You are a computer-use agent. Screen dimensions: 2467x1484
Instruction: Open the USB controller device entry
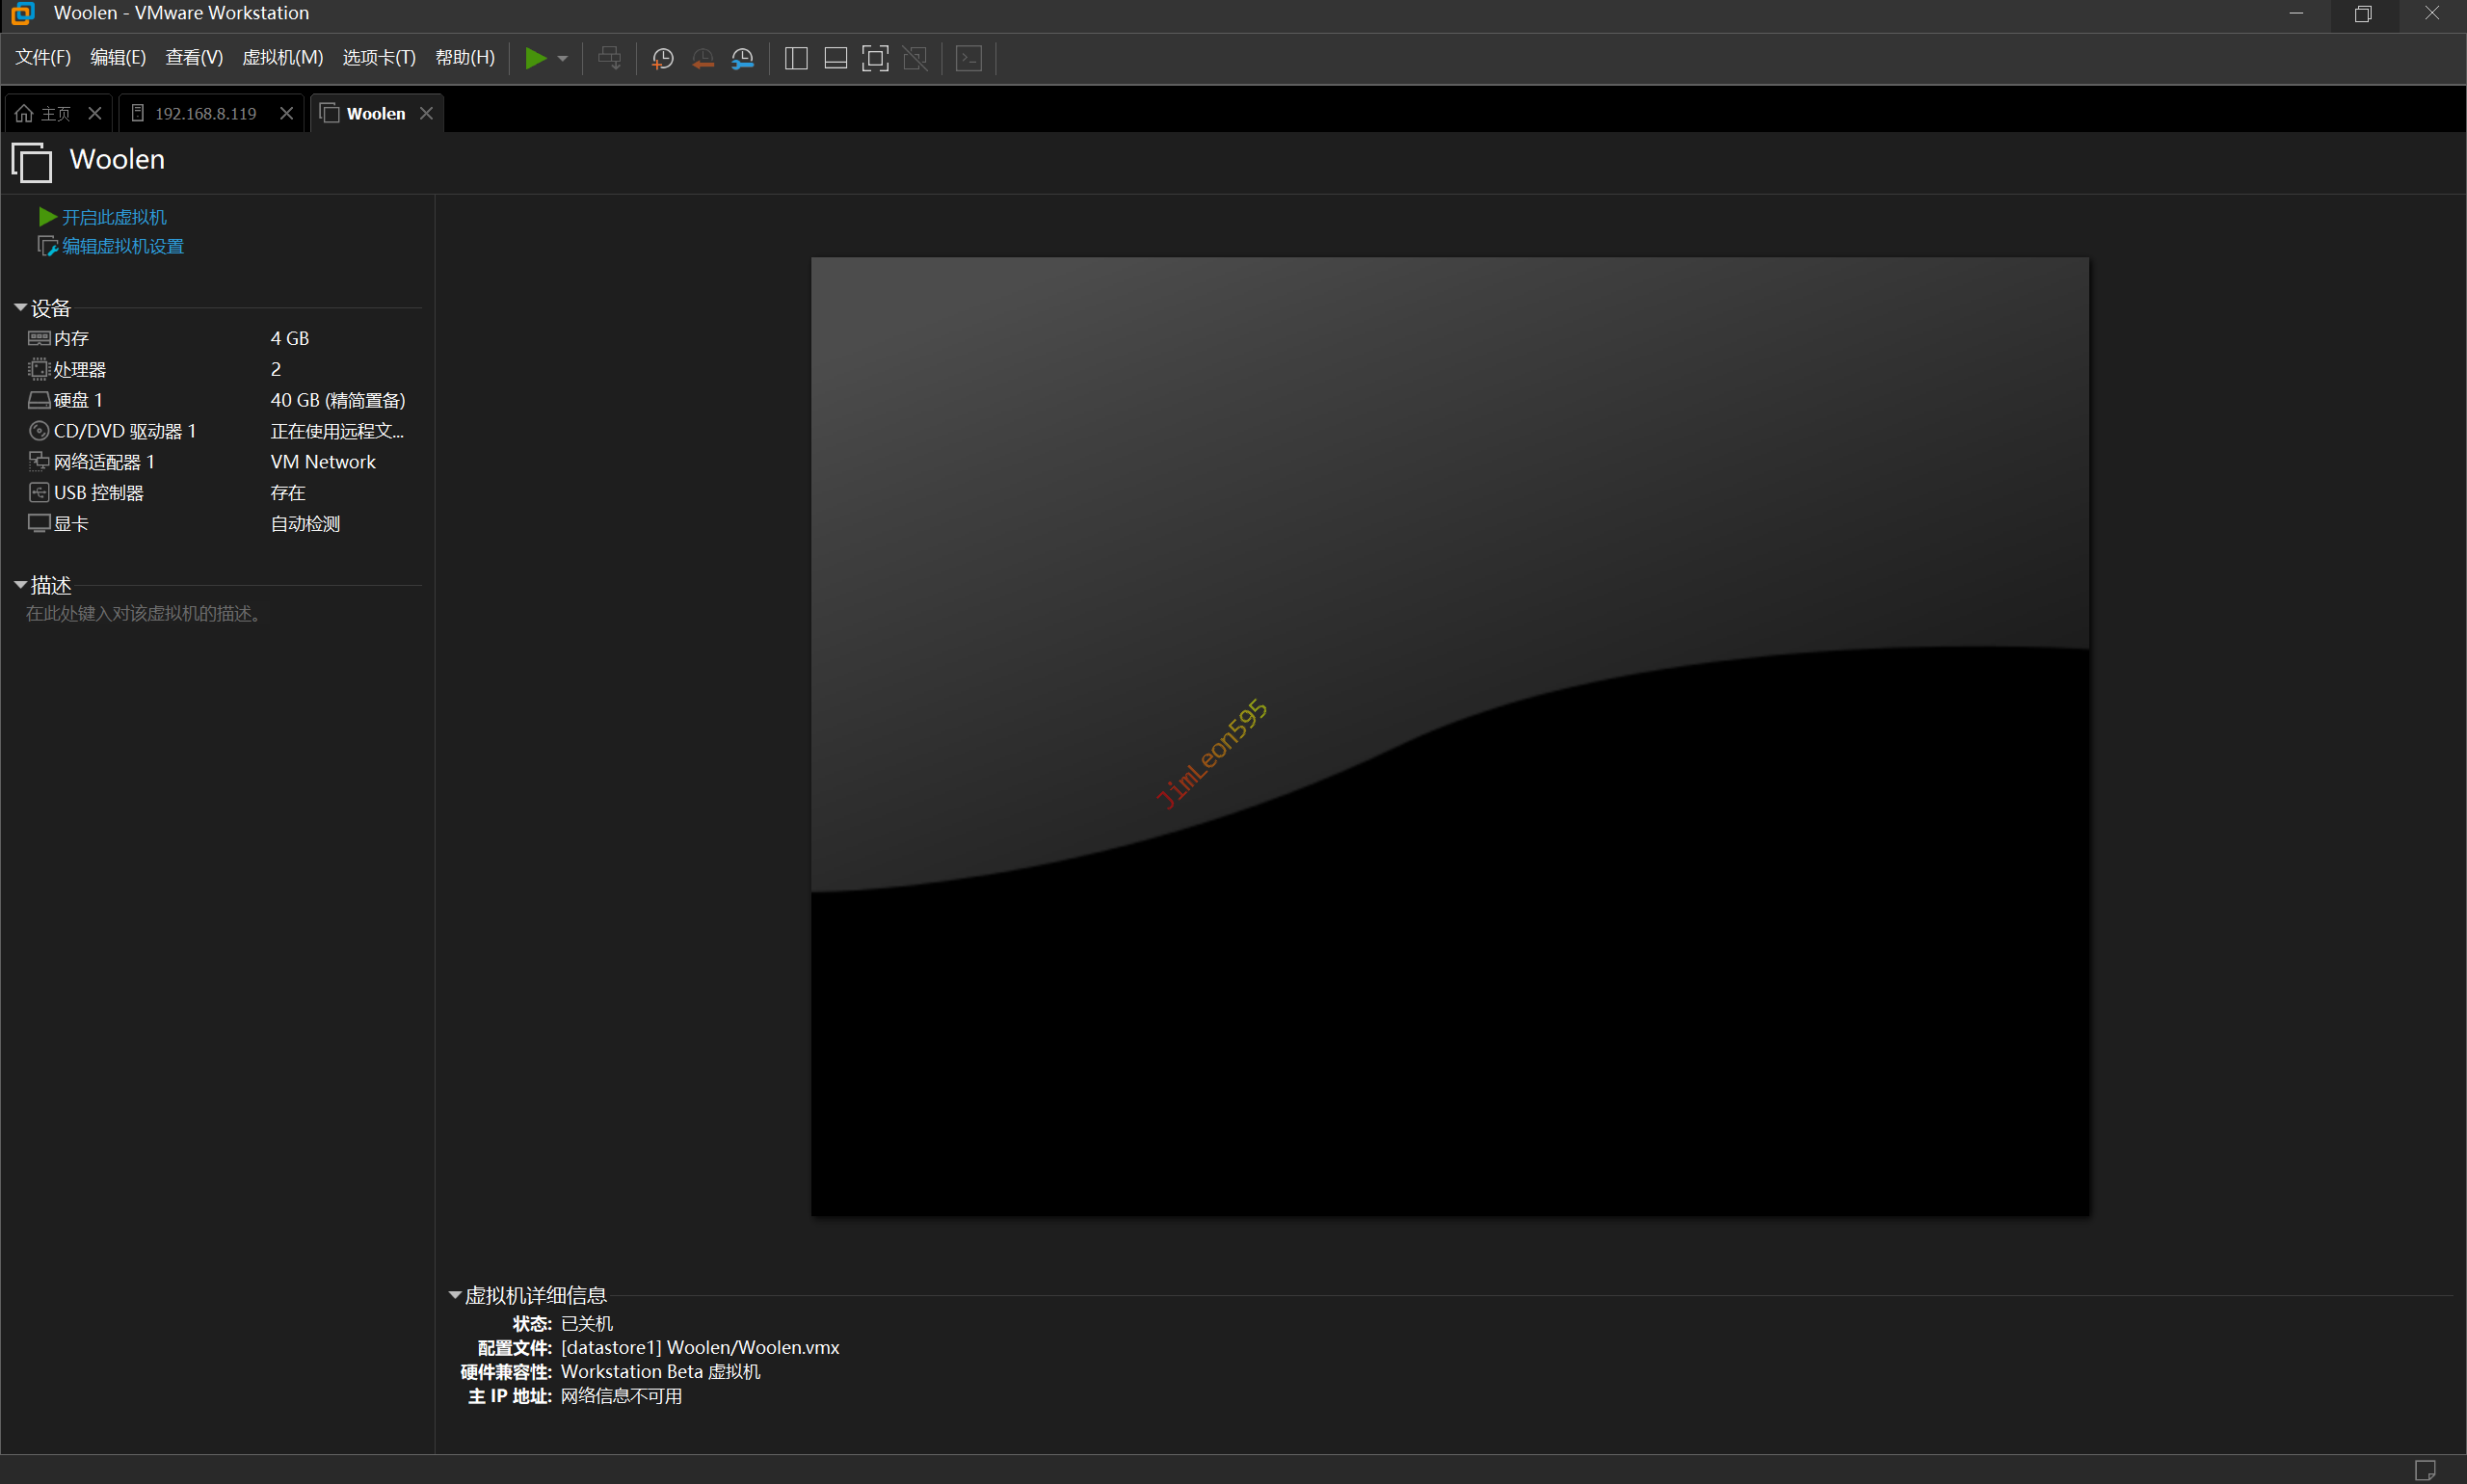pyautogui.click(x=98, y=493)
